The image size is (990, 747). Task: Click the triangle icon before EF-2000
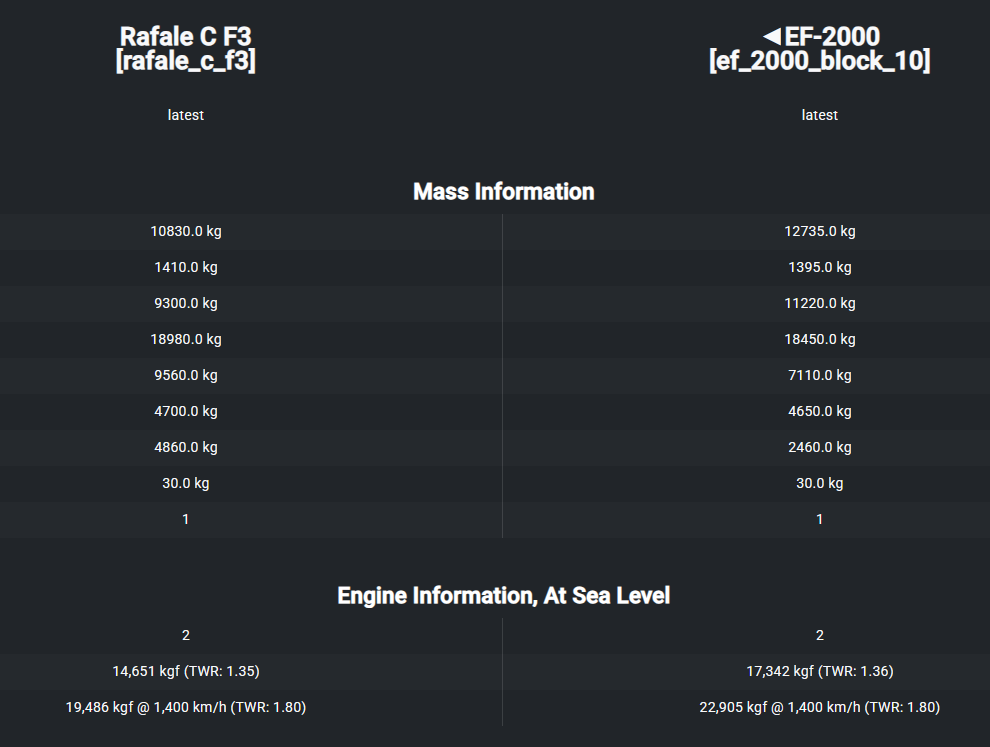click(772, 37)
